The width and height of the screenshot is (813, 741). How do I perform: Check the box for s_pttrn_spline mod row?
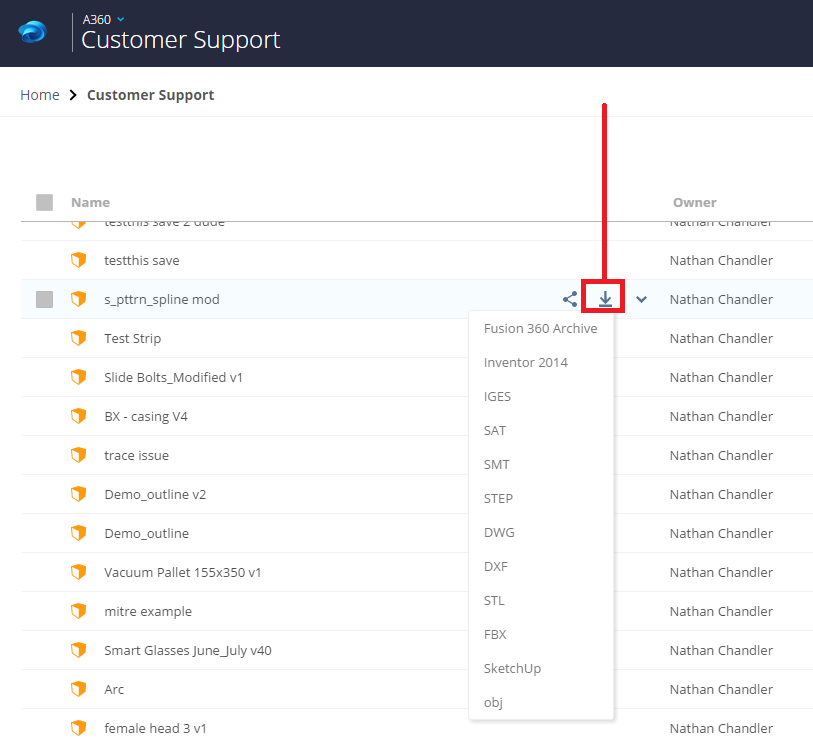point(44,299)
